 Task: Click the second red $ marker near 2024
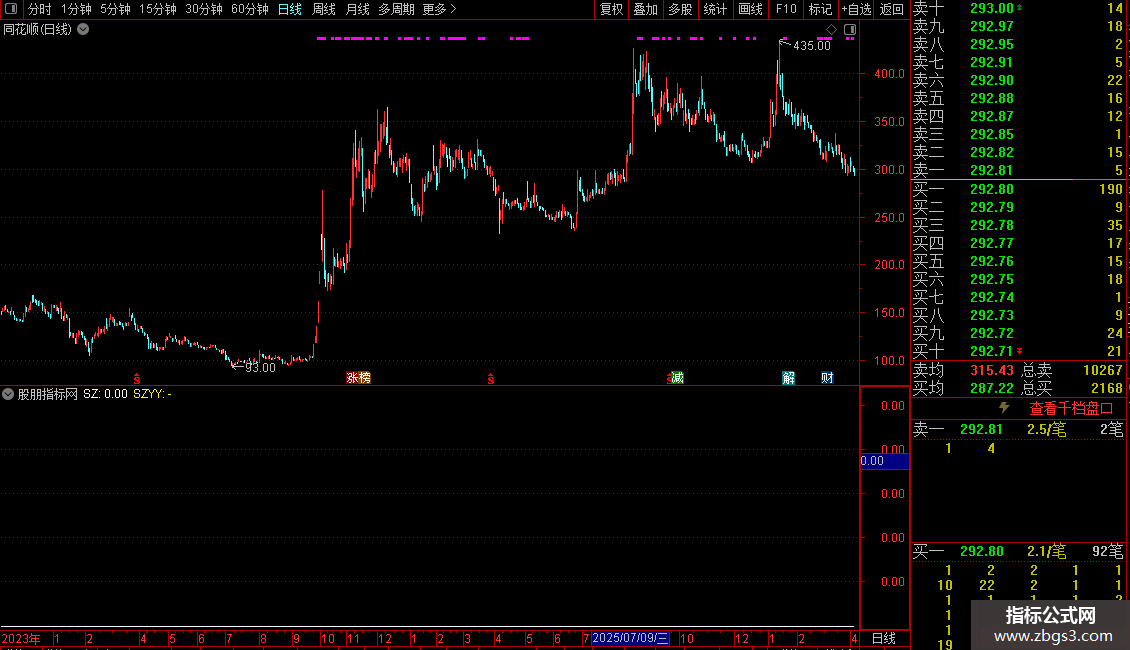tap(491, 379)
